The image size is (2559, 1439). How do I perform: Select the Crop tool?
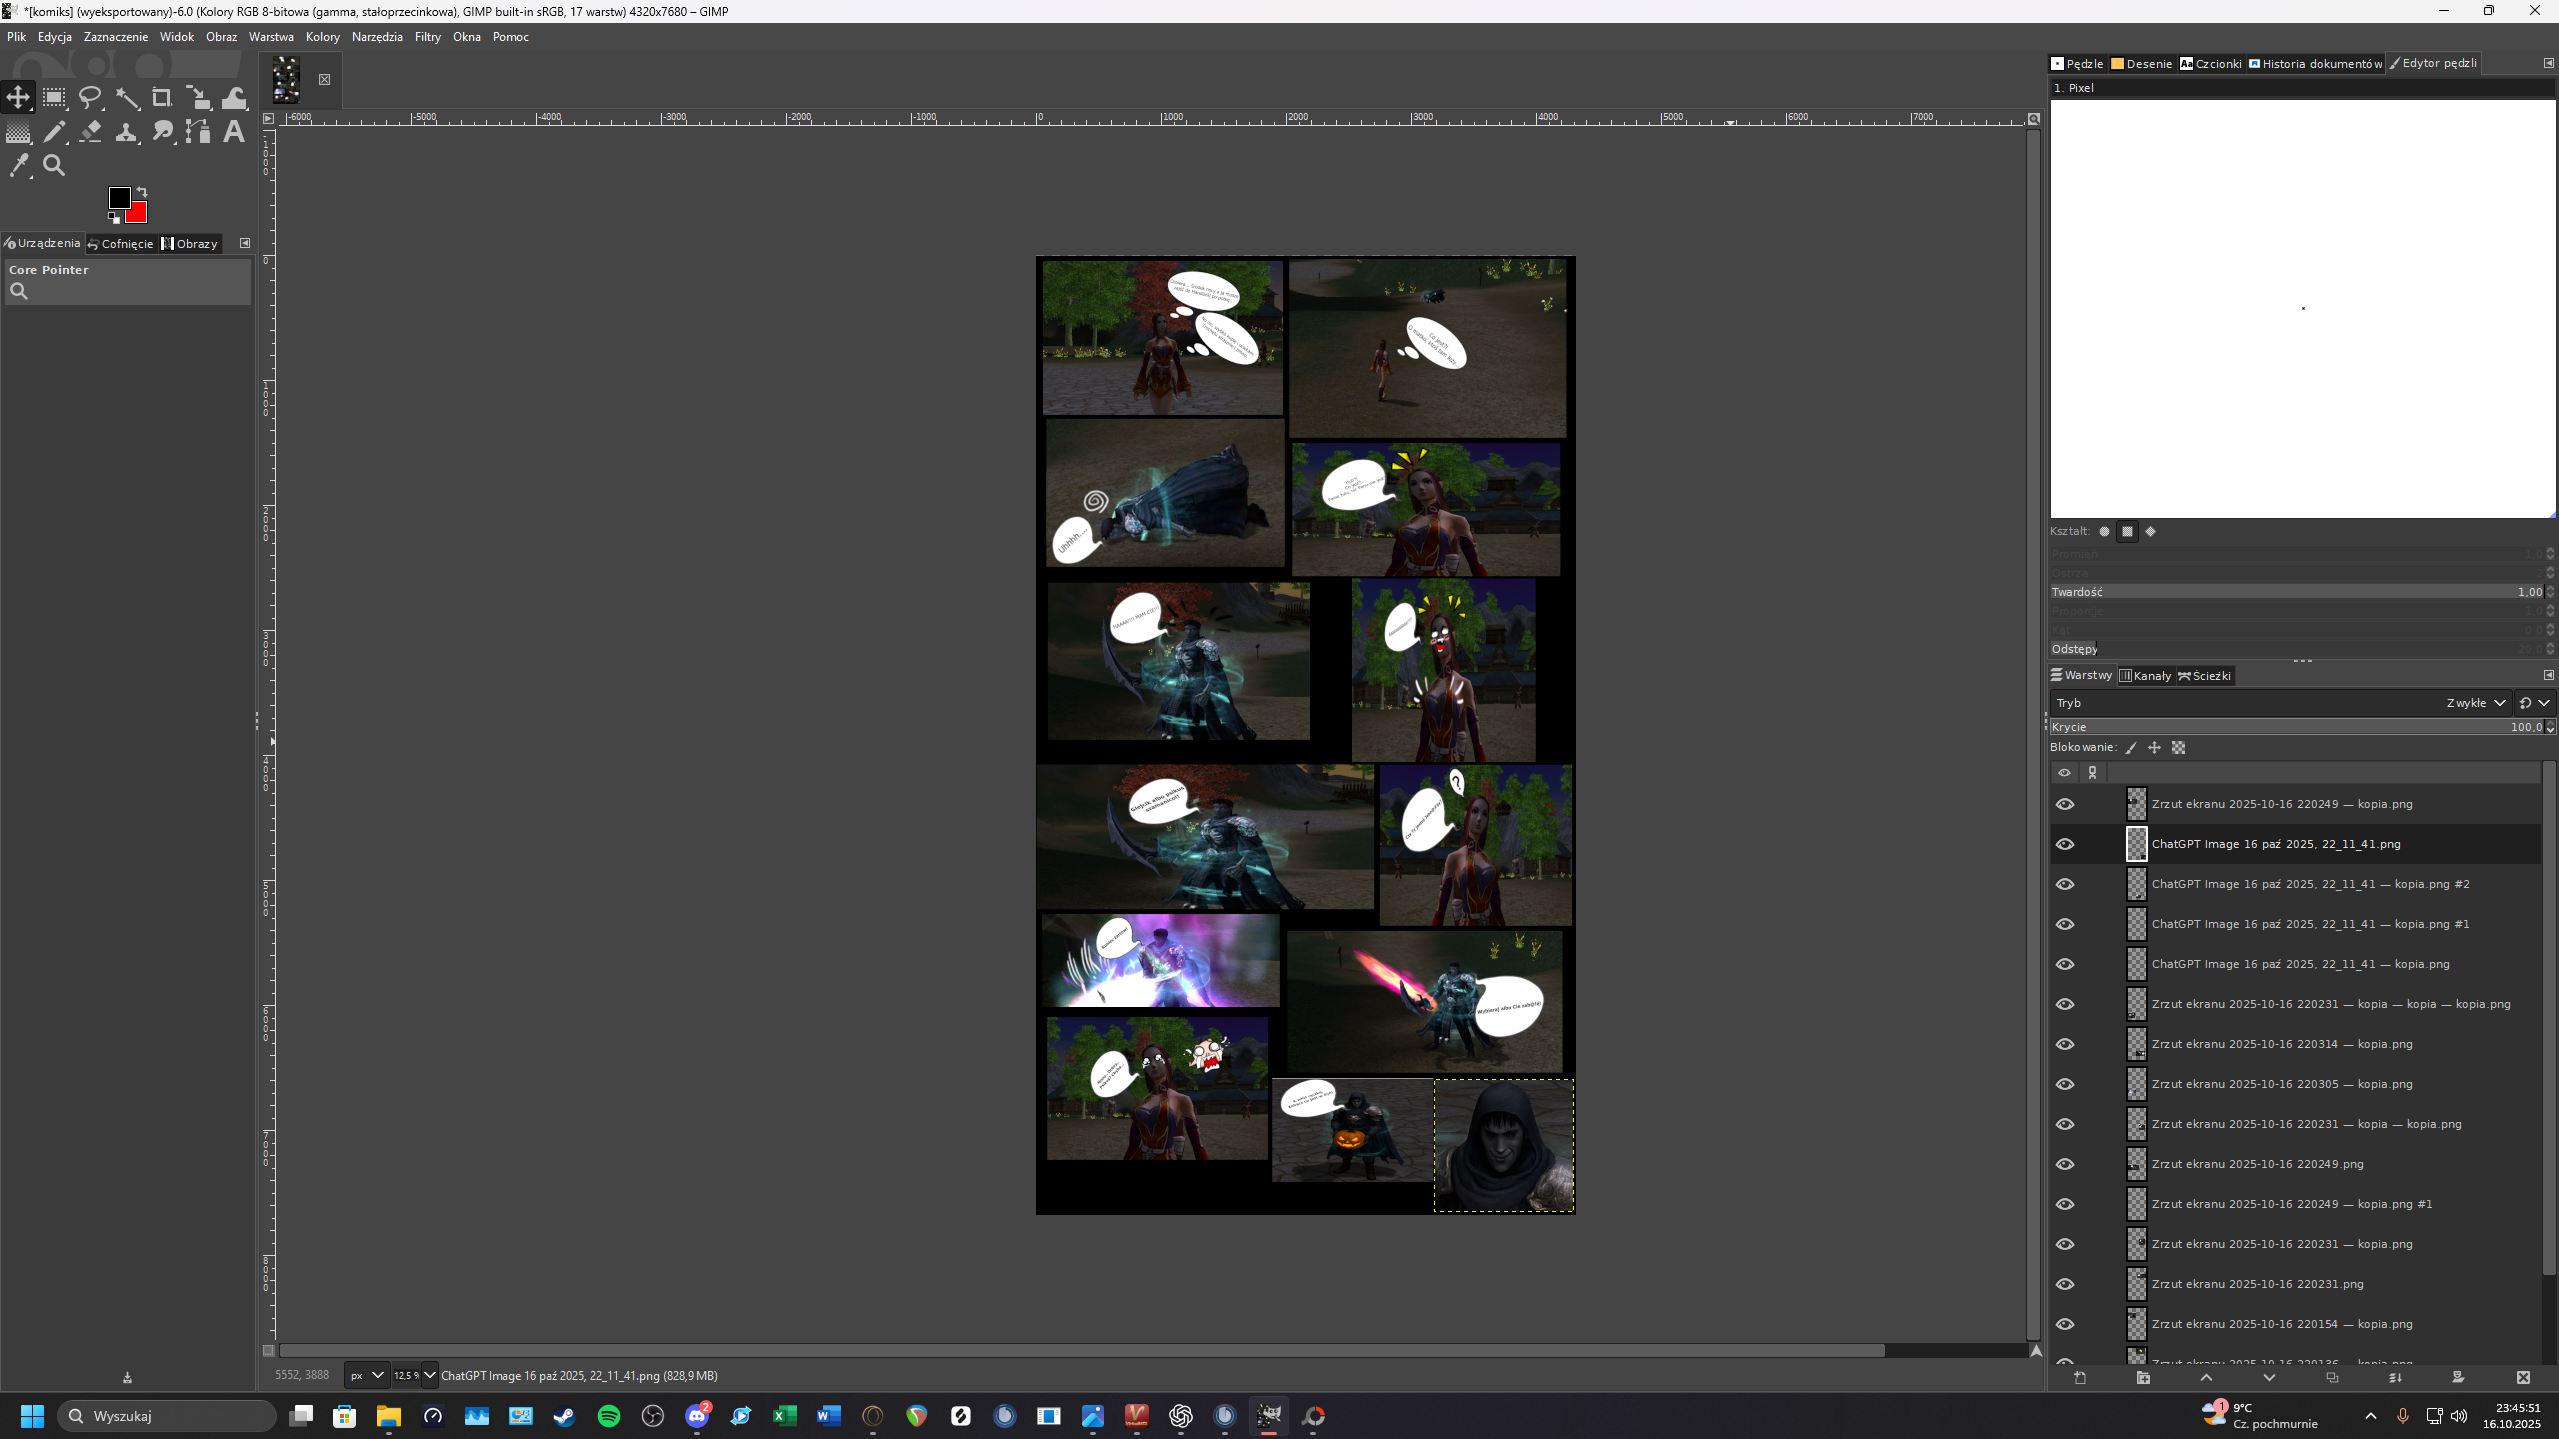point(162,98)
